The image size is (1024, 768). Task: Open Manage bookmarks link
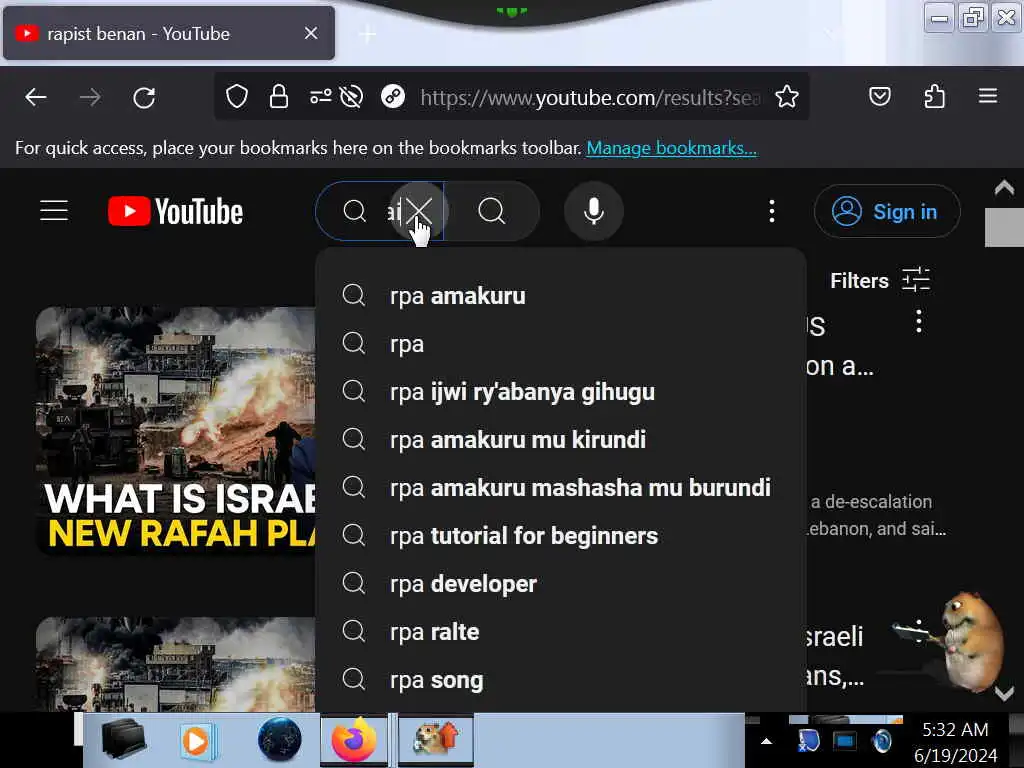click(671, 148)
